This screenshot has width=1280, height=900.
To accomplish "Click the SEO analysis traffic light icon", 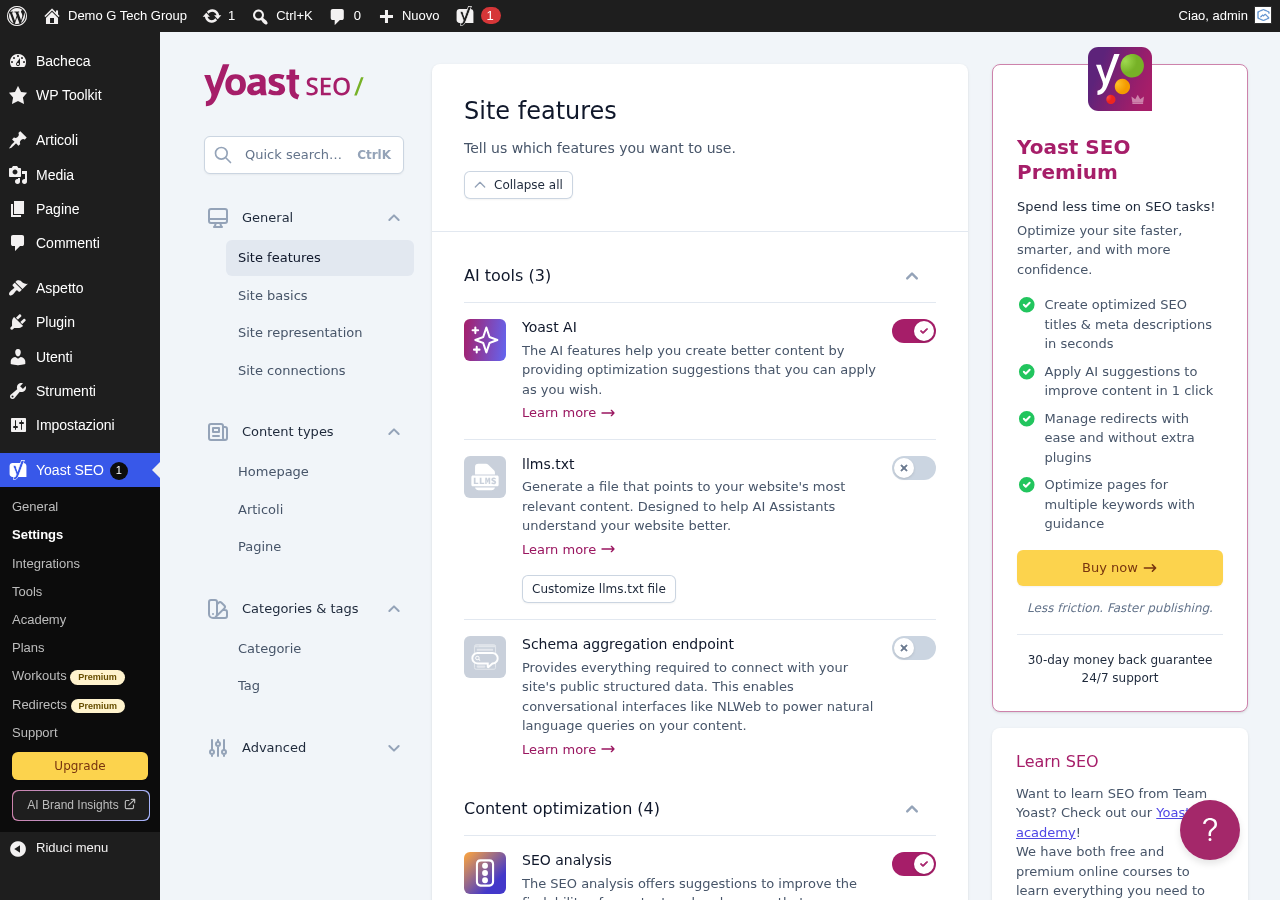I will click(485, 873).
